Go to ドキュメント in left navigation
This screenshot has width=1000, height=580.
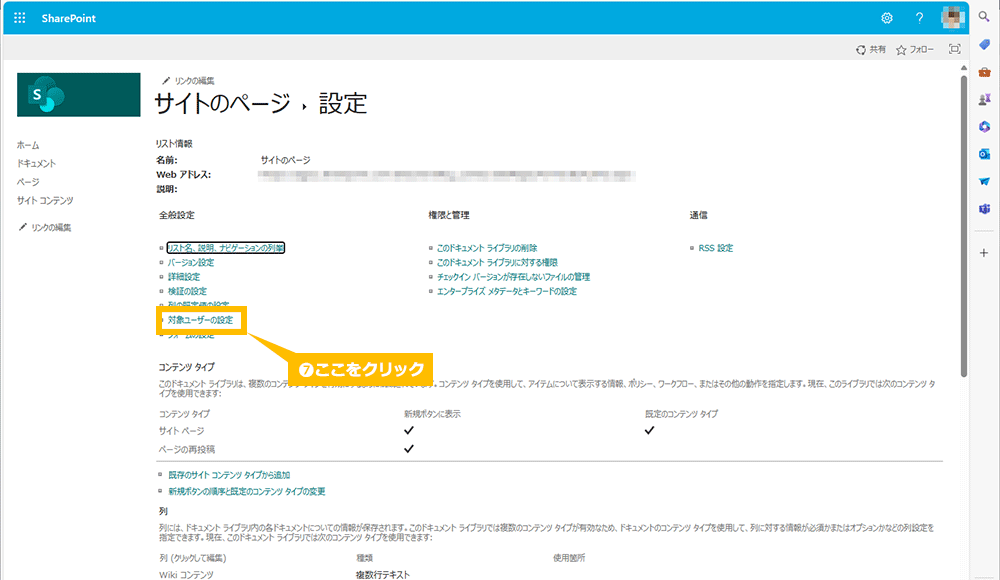pyautogui.click(x=36, y=163)
